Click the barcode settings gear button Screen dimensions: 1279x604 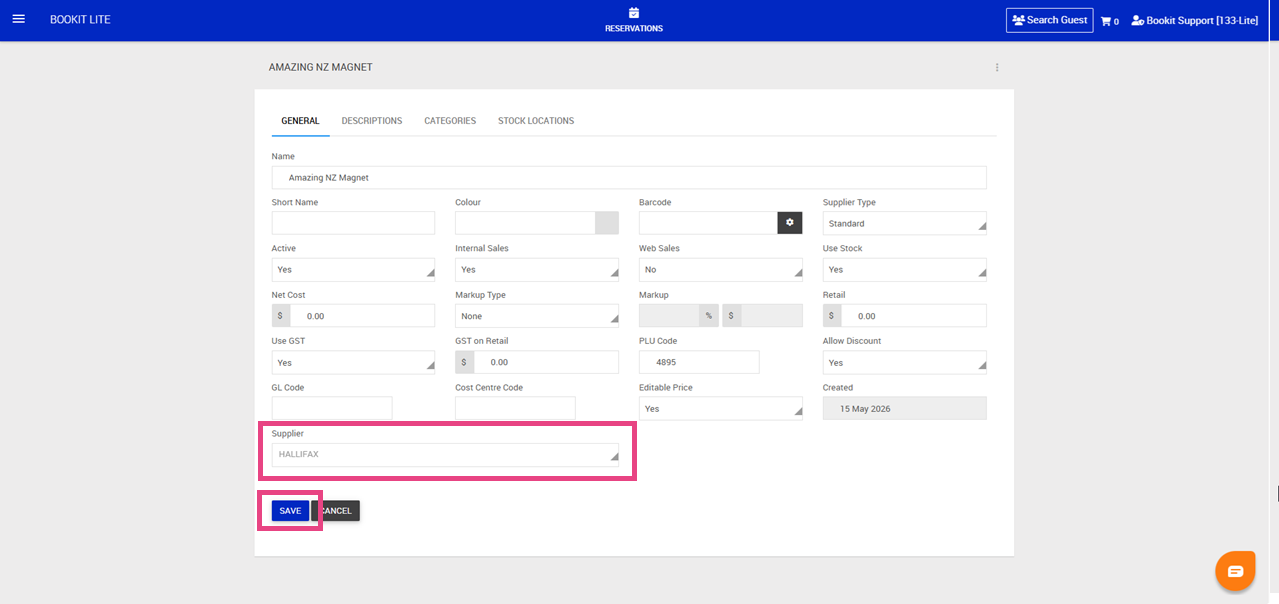coord(790,223)
